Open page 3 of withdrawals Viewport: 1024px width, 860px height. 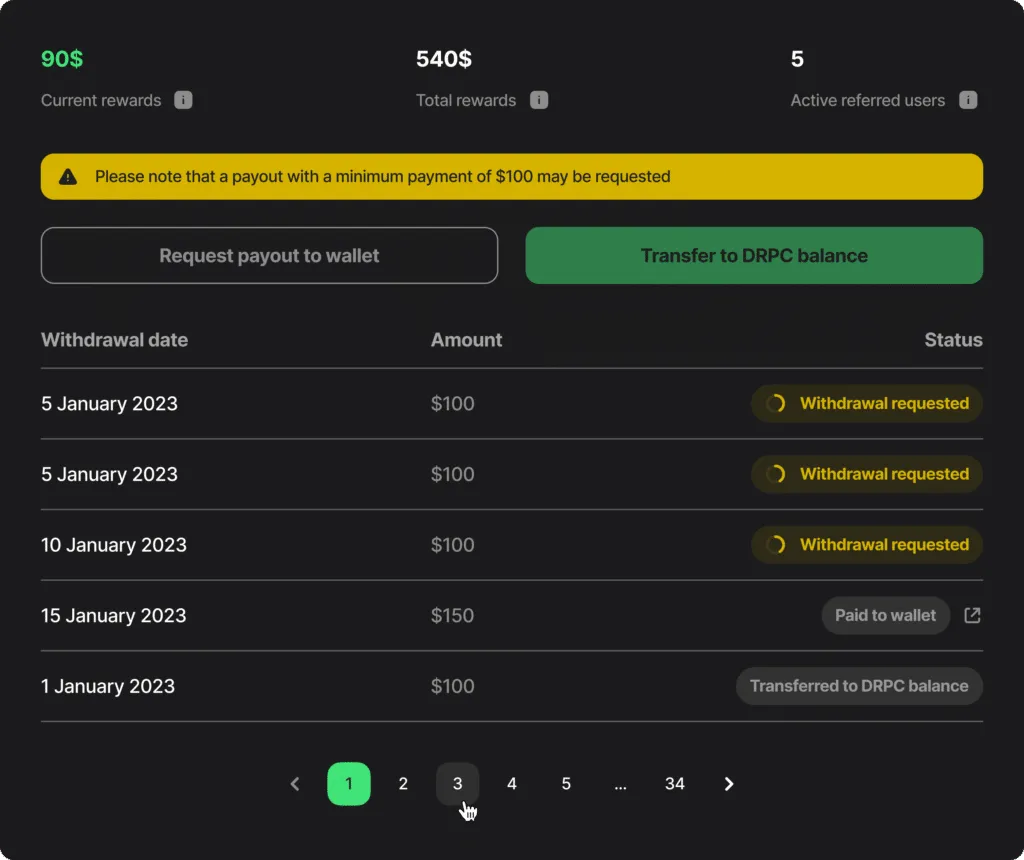click(457, 784)
